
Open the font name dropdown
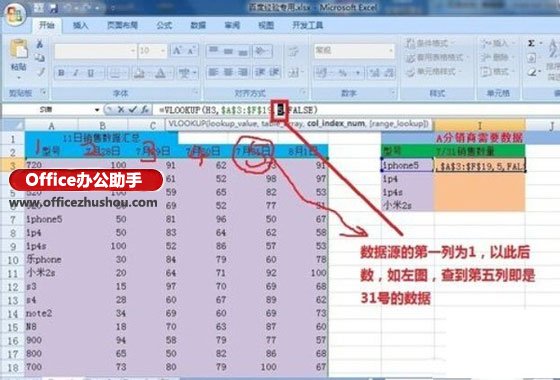pos(132,51)
